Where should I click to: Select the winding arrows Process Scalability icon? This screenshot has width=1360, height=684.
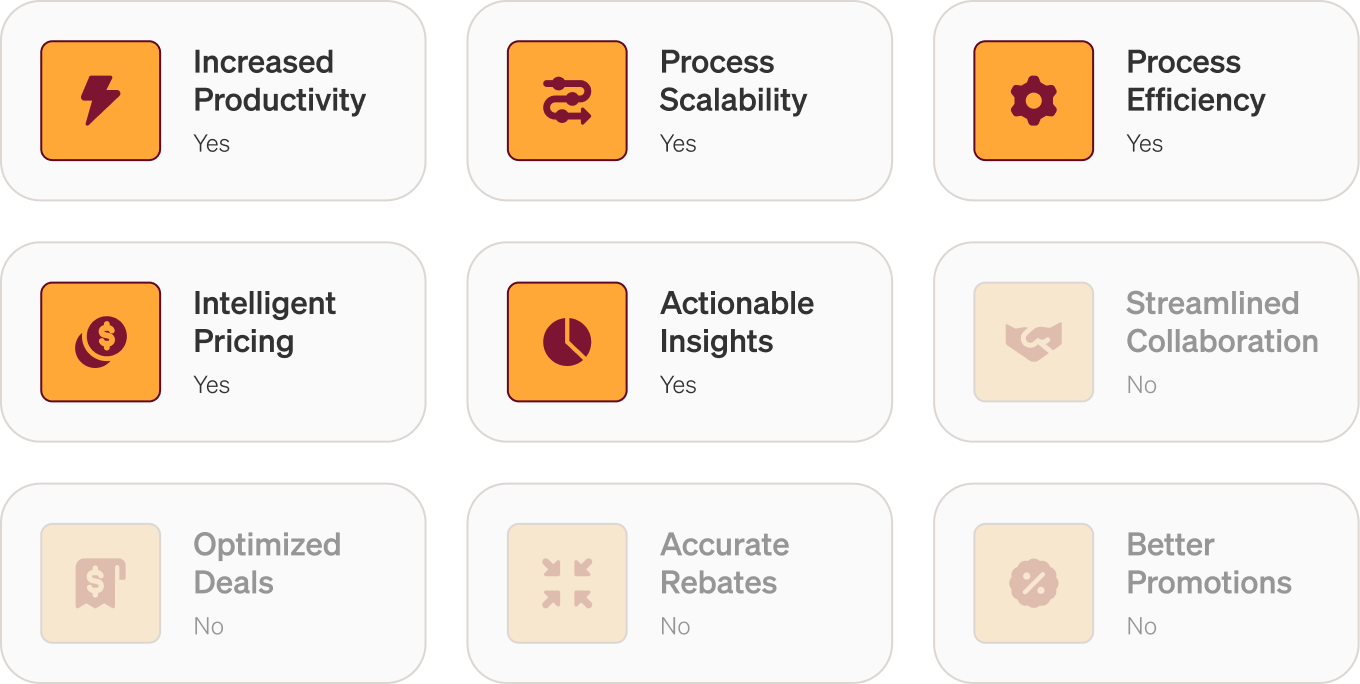(x=567, y=101)
